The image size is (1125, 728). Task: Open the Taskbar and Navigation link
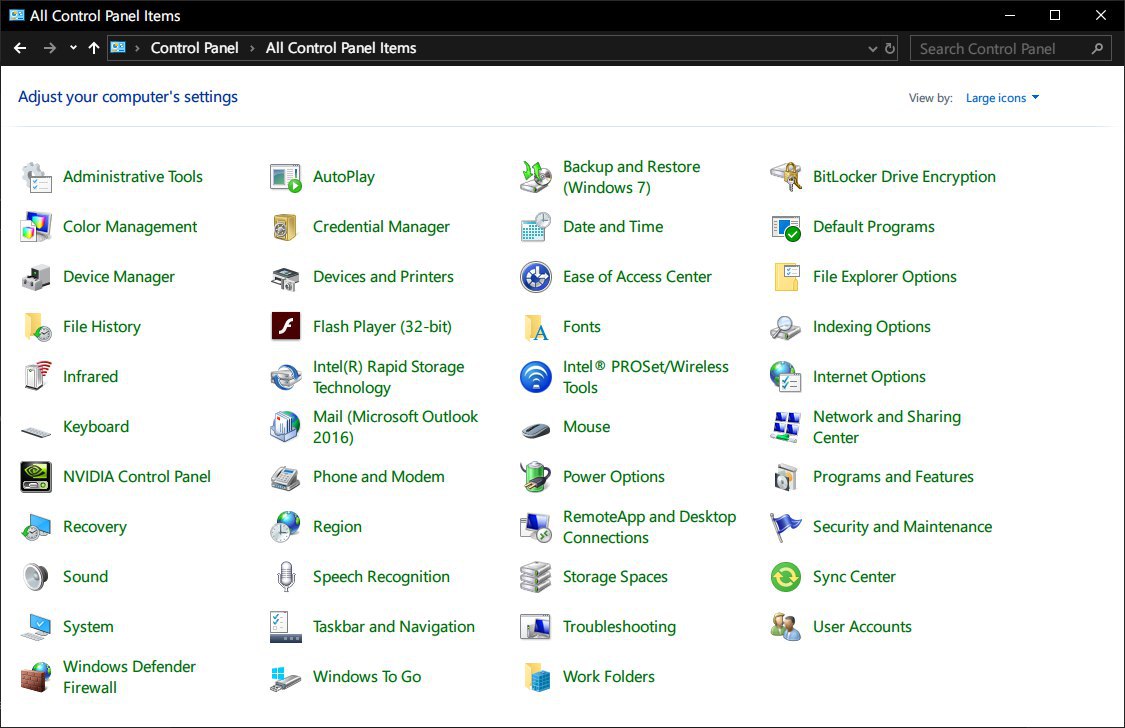[x=394, y=627]
